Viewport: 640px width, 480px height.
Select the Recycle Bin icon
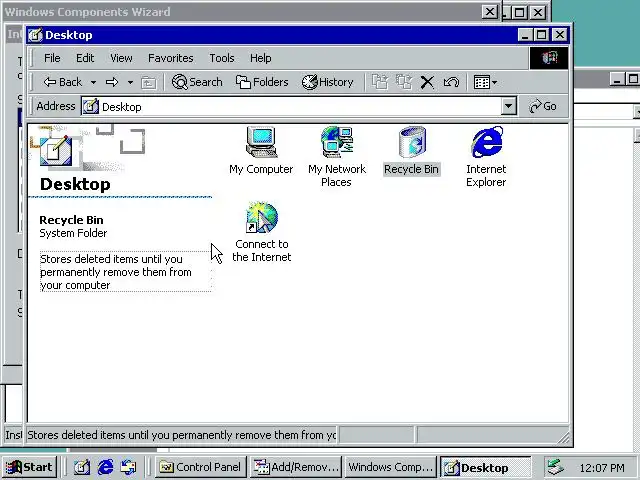[x=411, y=151]
